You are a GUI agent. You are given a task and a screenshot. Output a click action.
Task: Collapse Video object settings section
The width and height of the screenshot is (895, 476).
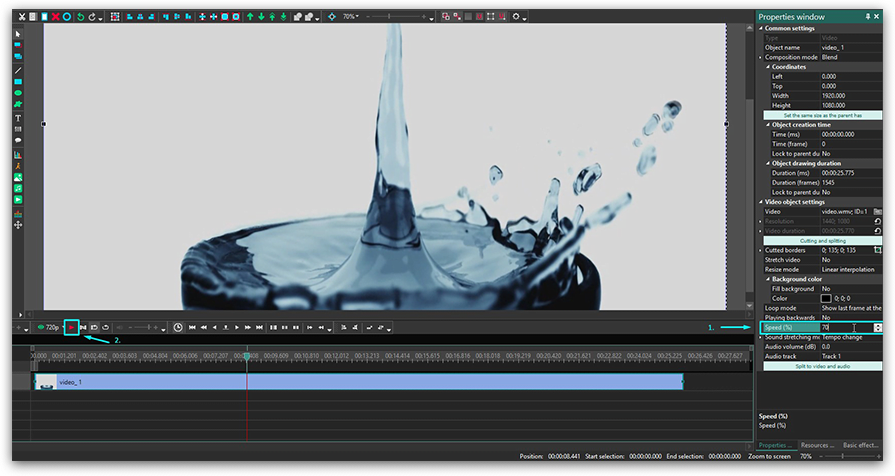(x=761, y=201)
